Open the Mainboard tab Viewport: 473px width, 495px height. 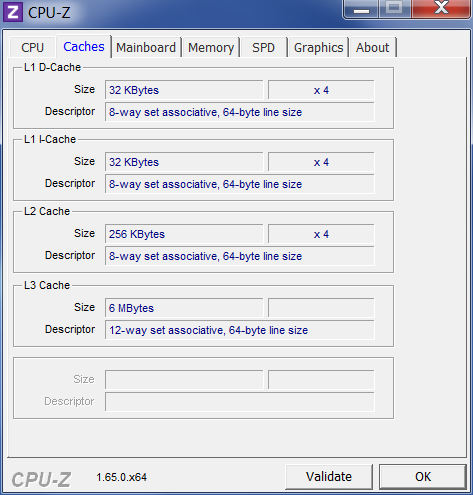(x=146, y=47)
